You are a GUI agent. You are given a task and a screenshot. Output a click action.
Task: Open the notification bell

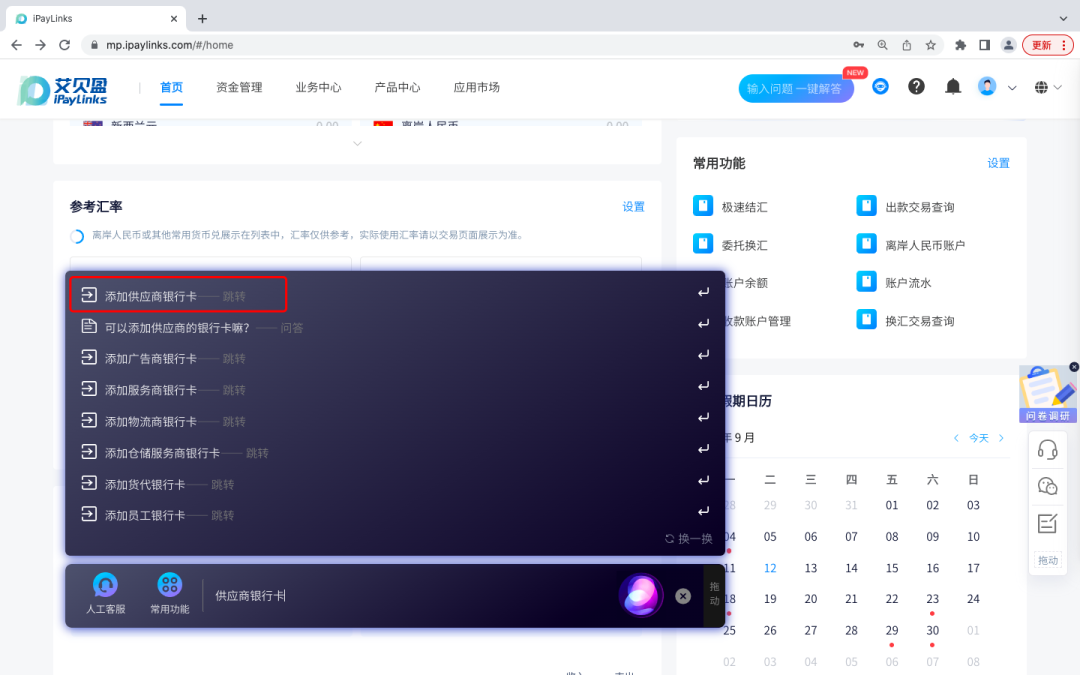[x=952, y=87]
